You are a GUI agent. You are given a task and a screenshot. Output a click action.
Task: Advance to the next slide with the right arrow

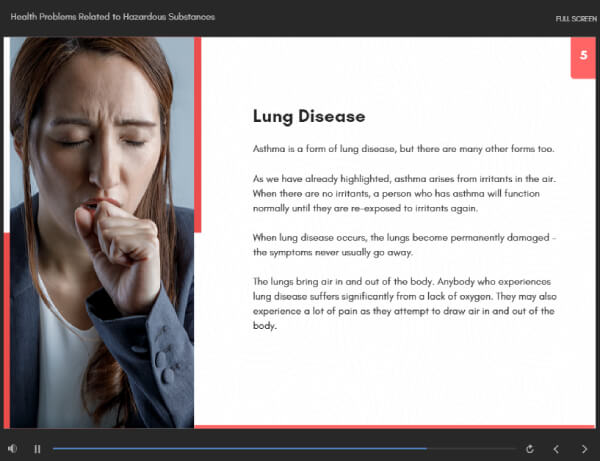(585, 449)
